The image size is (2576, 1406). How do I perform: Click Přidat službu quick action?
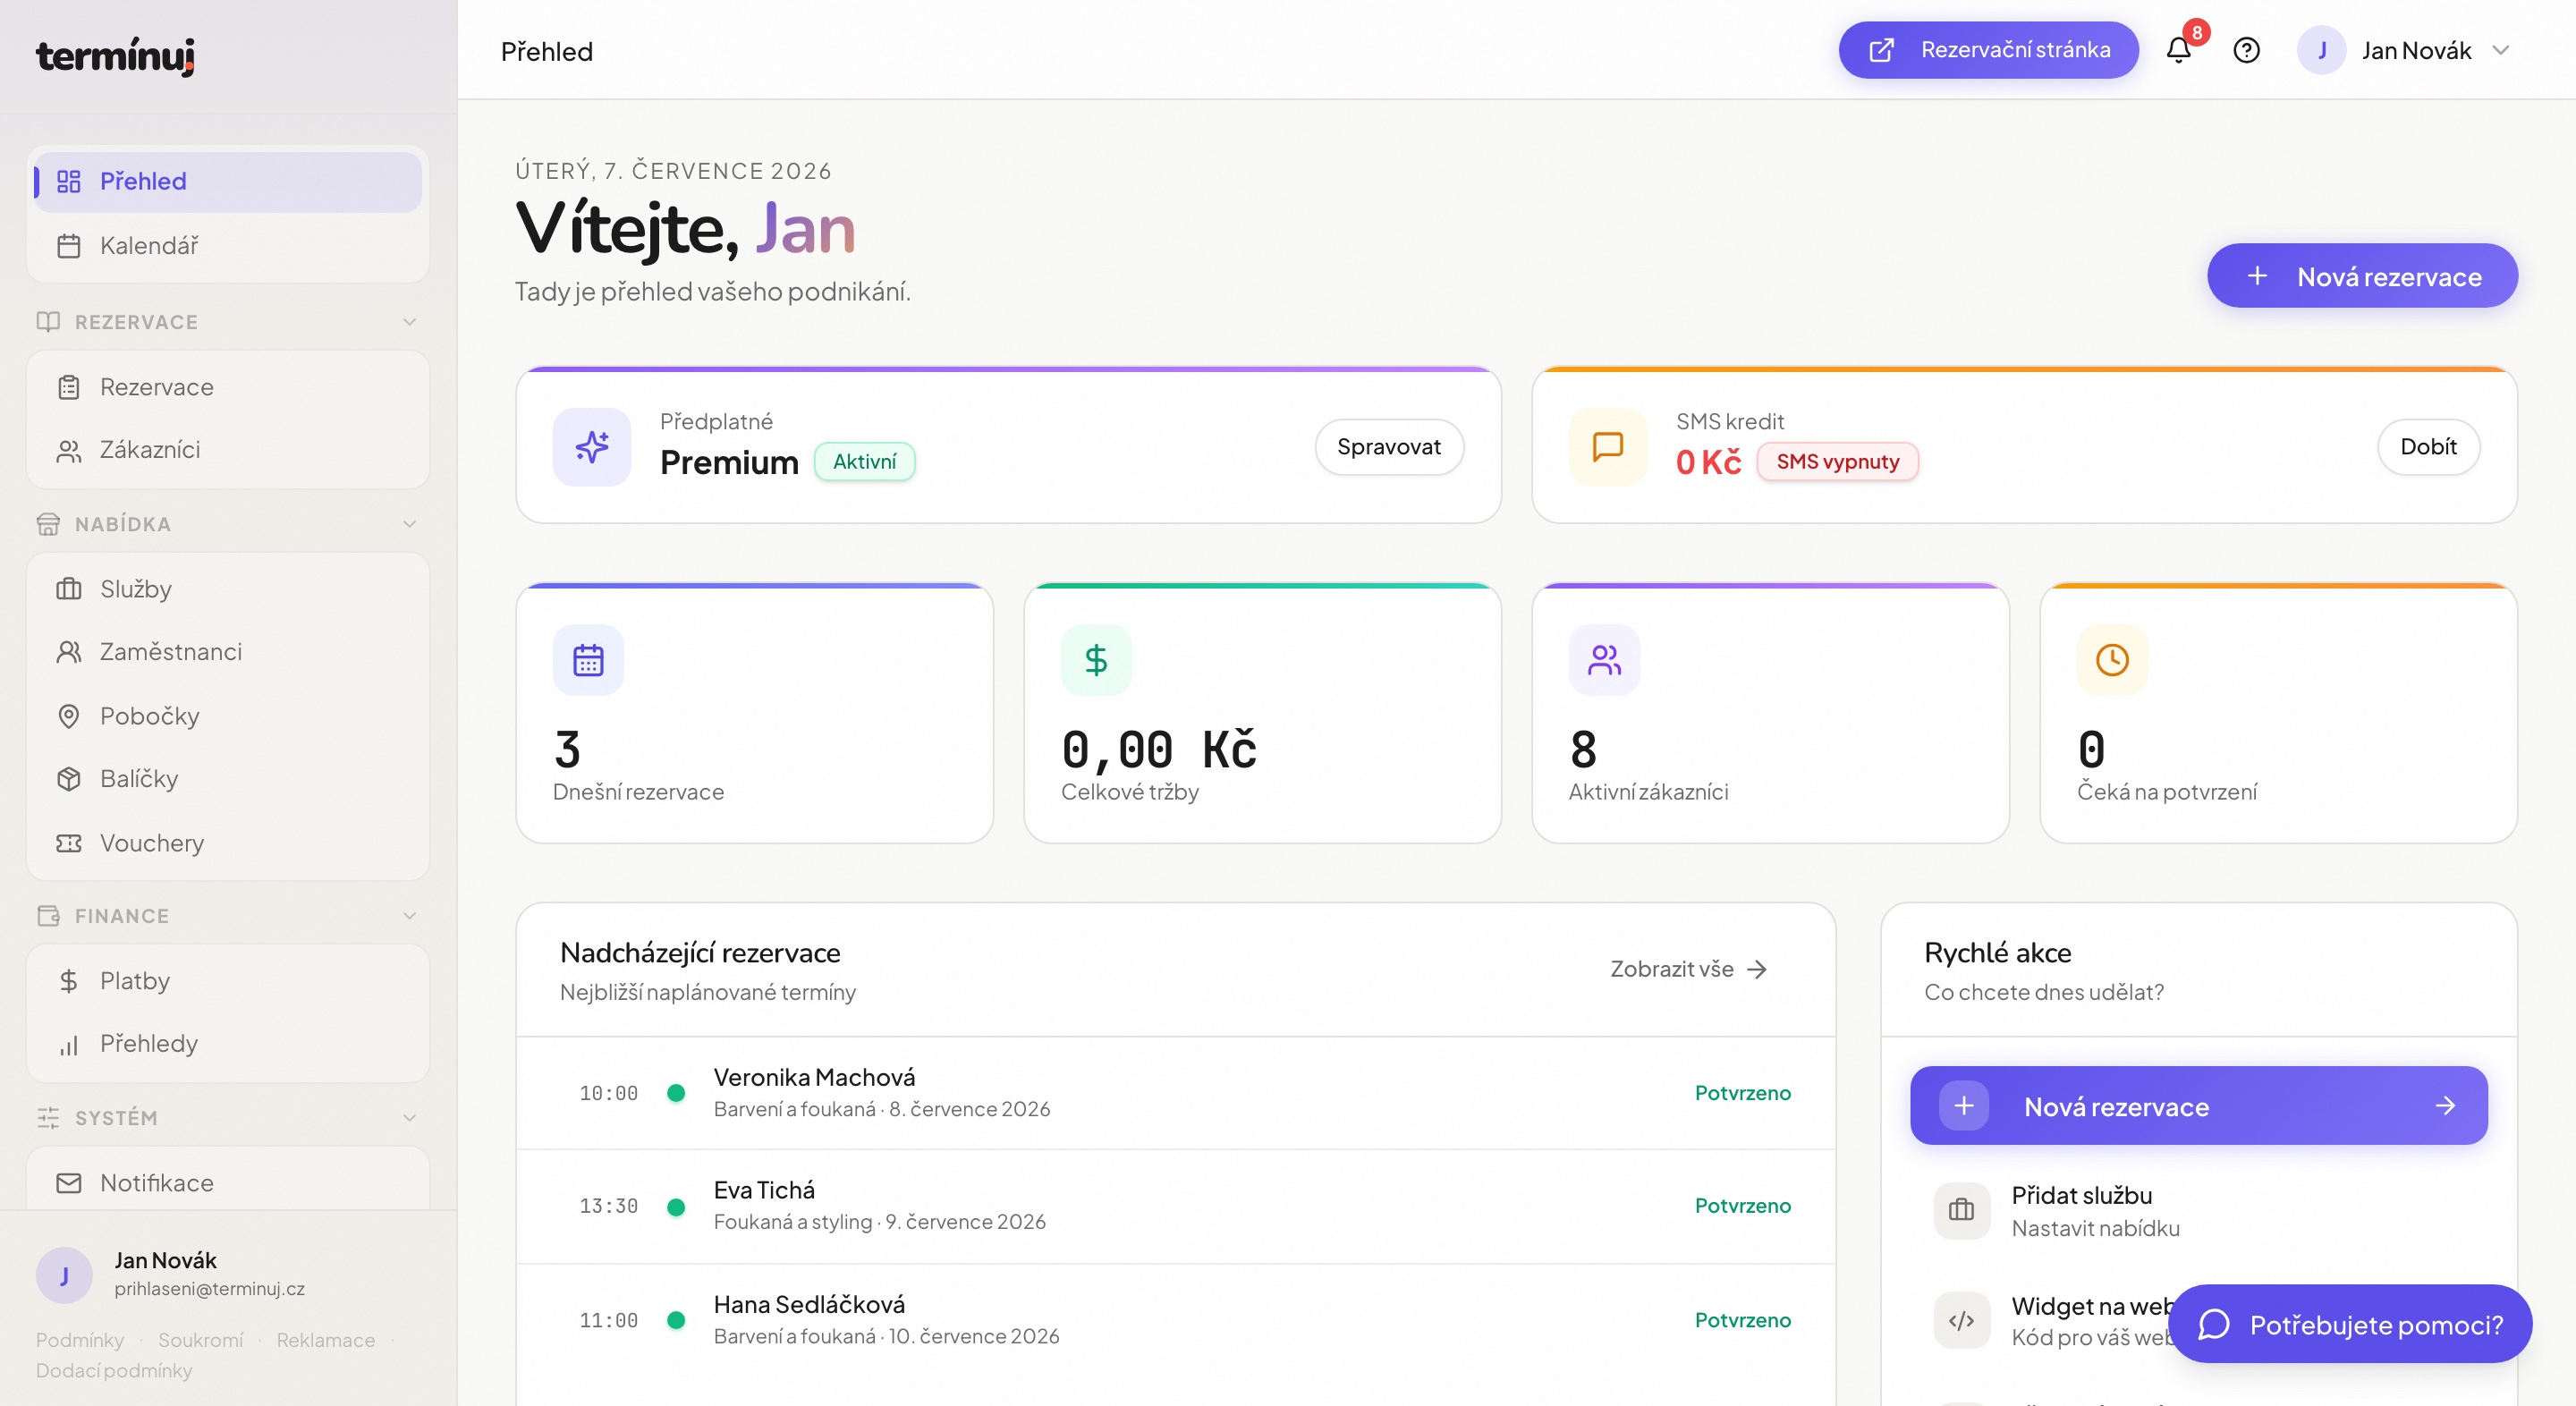(2198, 1211)
